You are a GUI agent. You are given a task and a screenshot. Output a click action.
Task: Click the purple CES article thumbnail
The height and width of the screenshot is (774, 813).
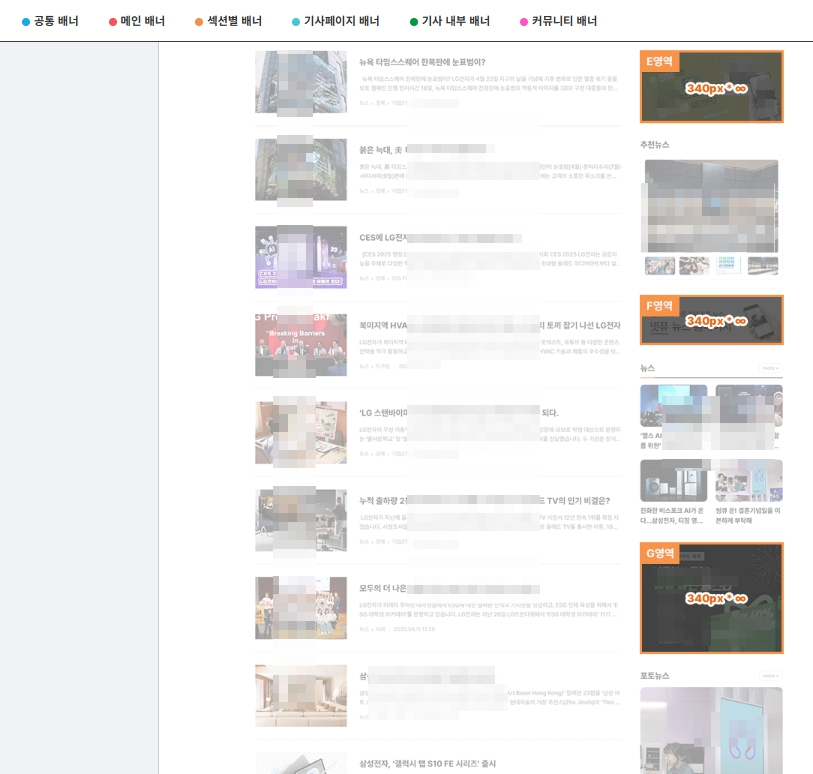tap(301, 257)
